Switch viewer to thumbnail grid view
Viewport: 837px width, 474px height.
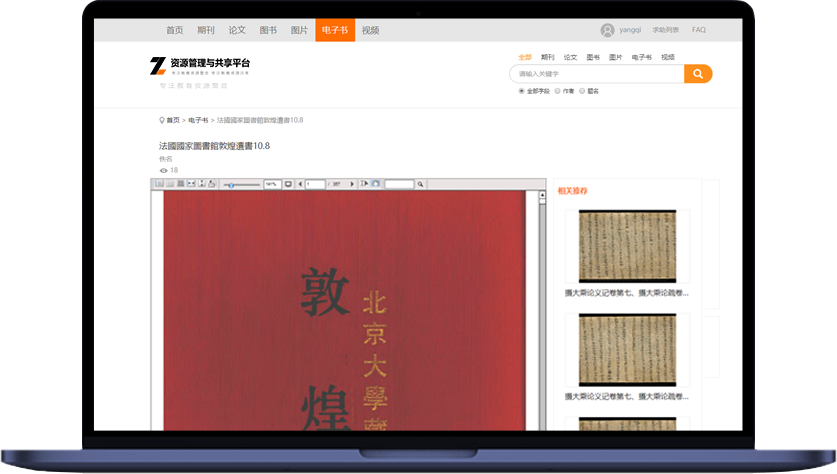click(x=180, y=184)
